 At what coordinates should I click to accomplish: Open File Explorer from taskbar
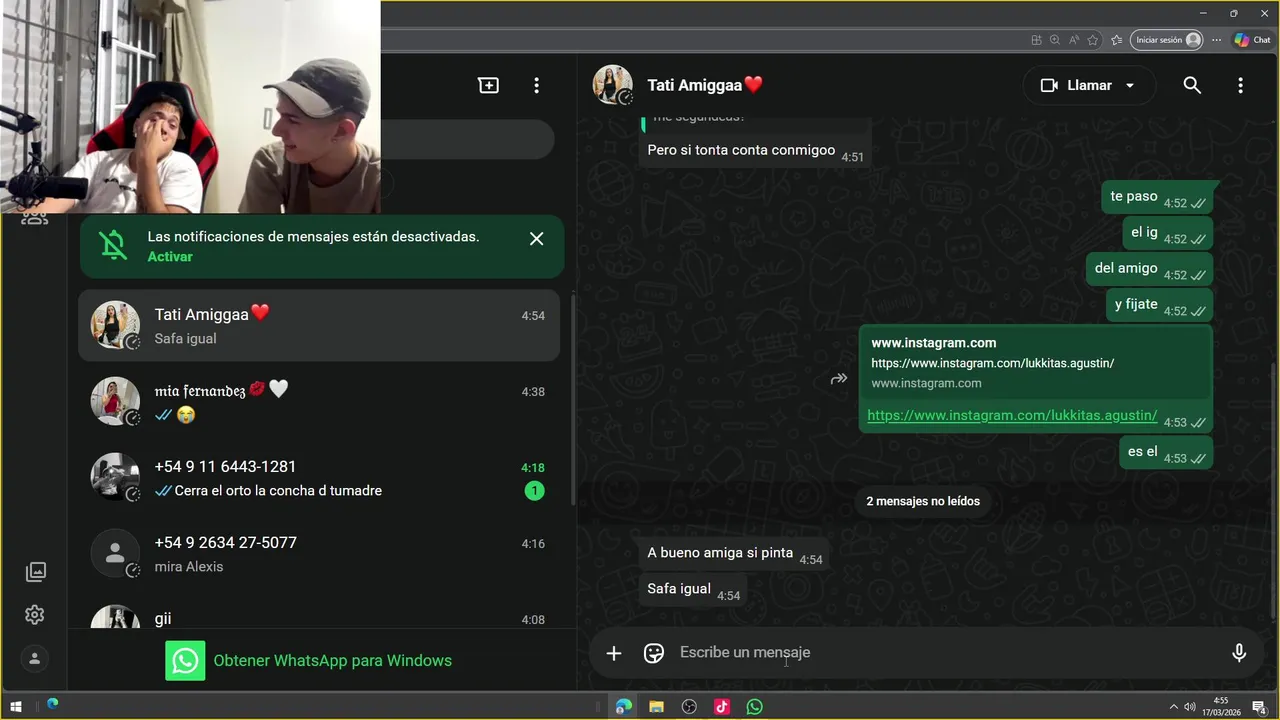coord(656,707)
